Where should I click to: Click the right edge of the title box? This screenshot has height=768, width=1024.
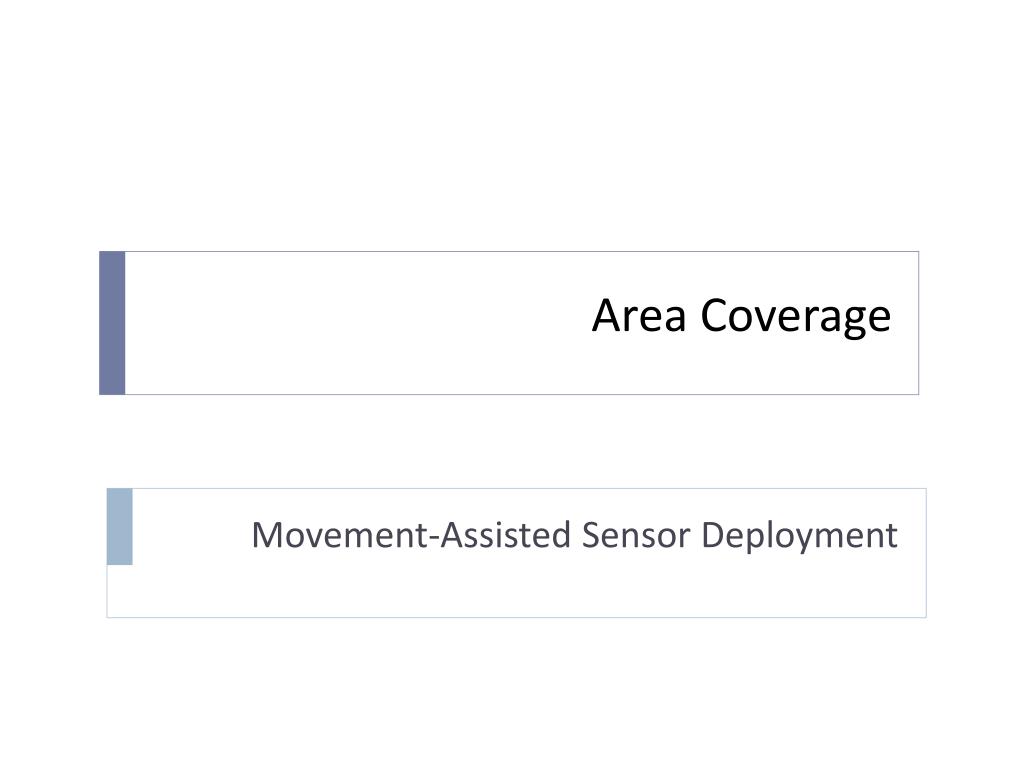point(918,323)
